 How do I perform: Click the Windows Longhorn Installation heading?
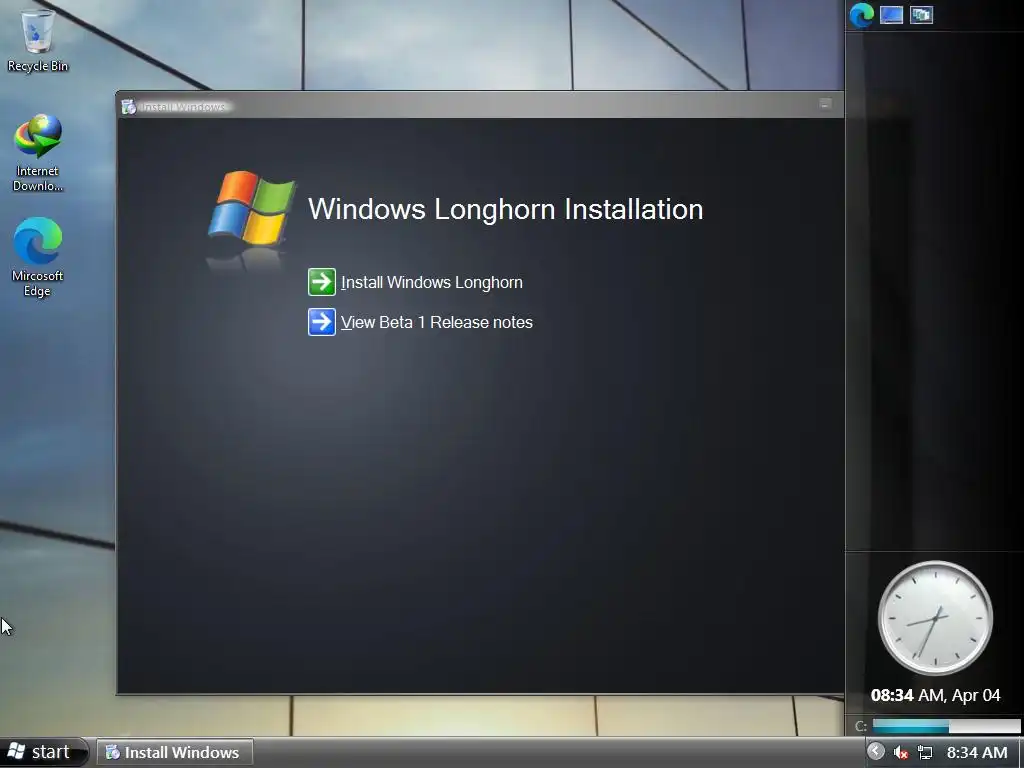505,210
